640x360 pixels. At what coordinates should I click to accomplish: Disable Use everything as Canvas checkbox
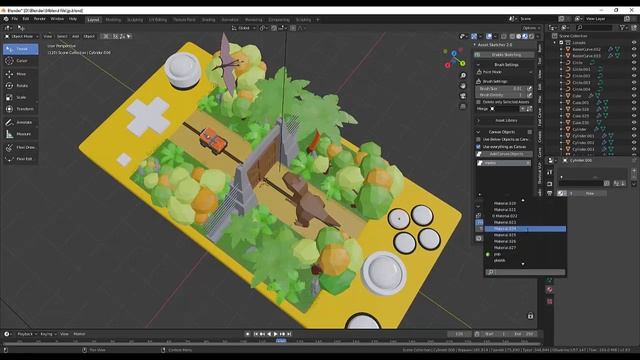[478, 147]
